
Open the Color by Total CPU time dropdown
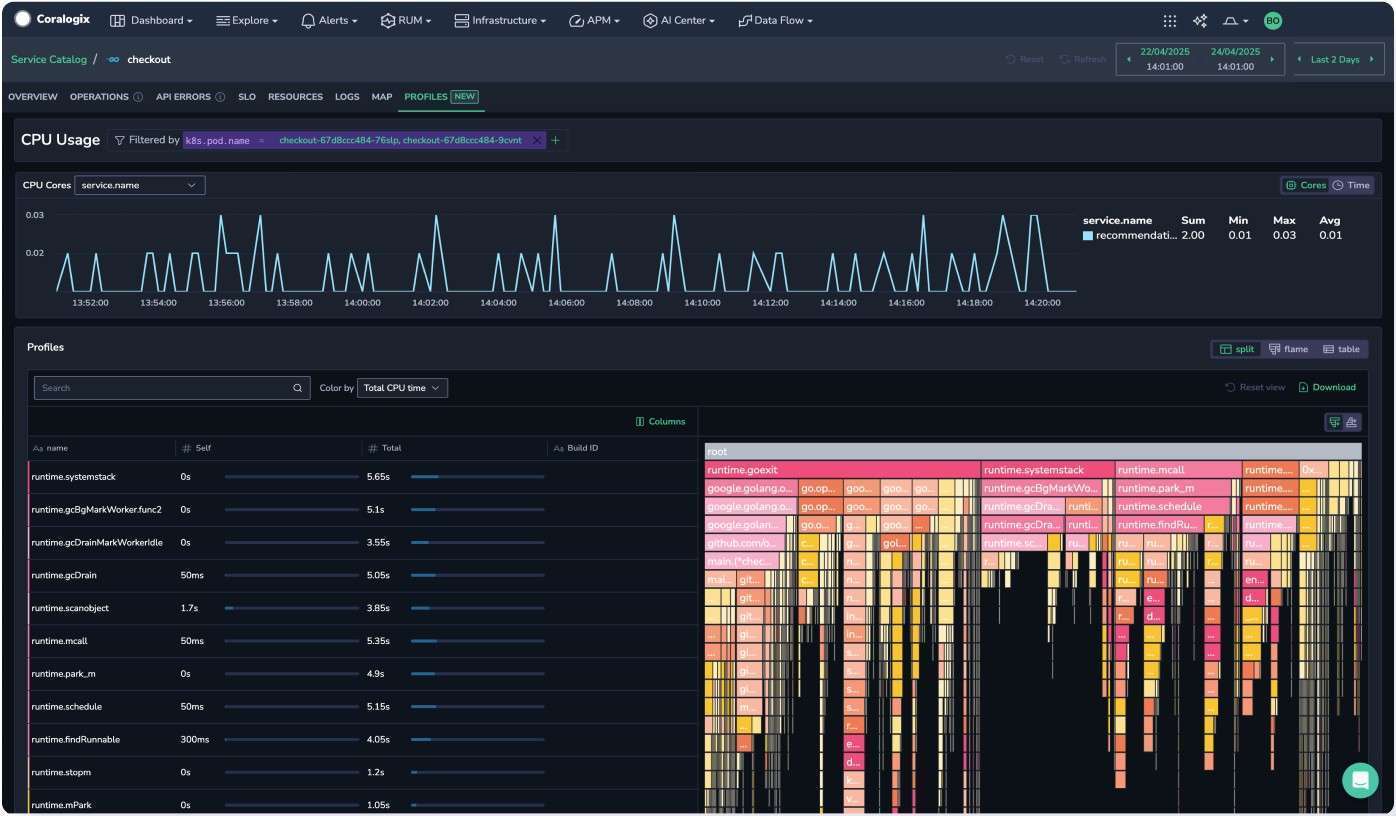pos(402,387)
